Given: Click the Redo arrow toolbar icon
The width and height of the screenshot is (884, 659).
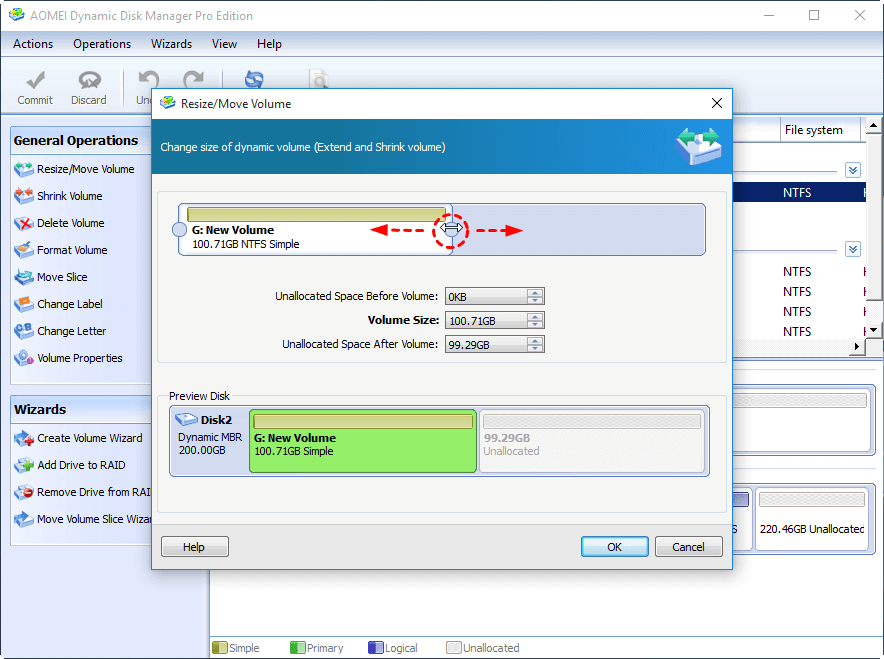Looking at the screenshot, I should [x=193, y=81].
